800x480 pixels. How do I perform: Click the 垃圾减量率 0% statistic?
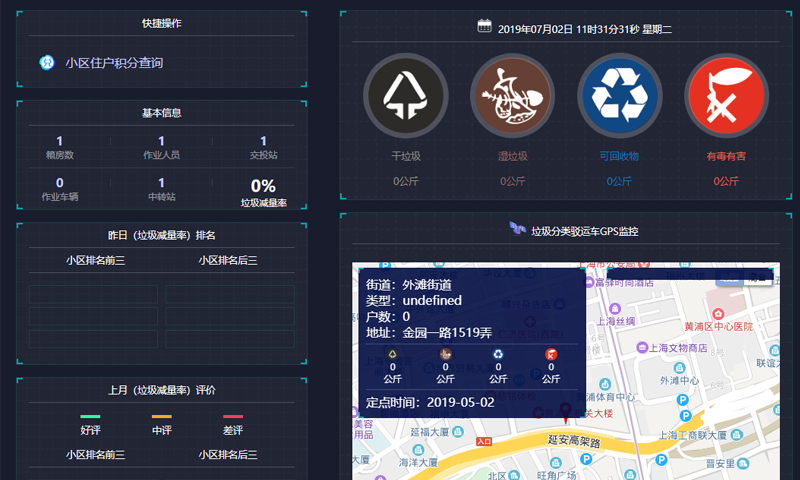[x=263, y=191]
